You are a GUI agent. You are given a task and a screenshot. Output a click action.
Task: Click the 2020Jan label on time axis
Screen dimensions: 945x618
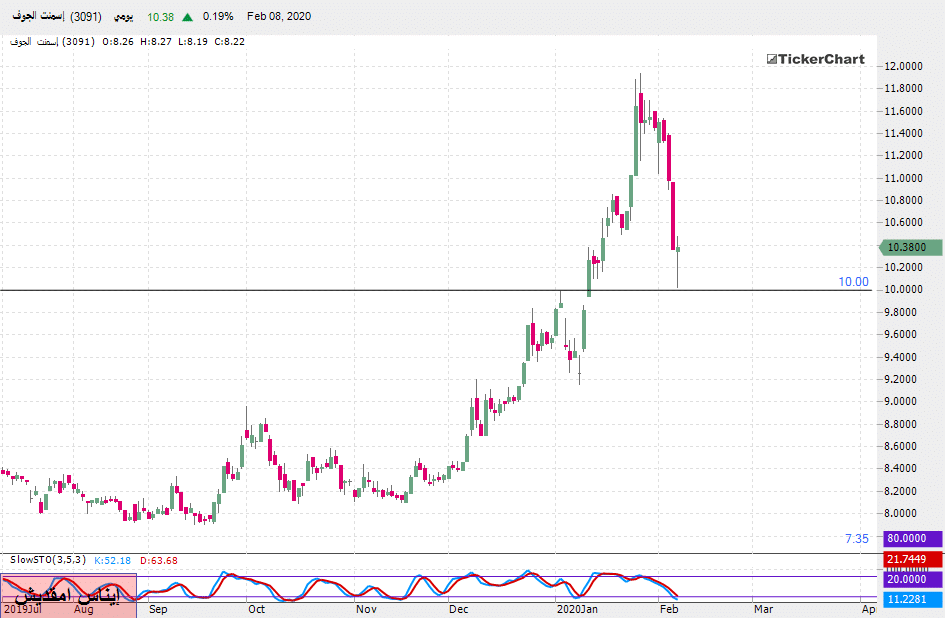[577, 607]
